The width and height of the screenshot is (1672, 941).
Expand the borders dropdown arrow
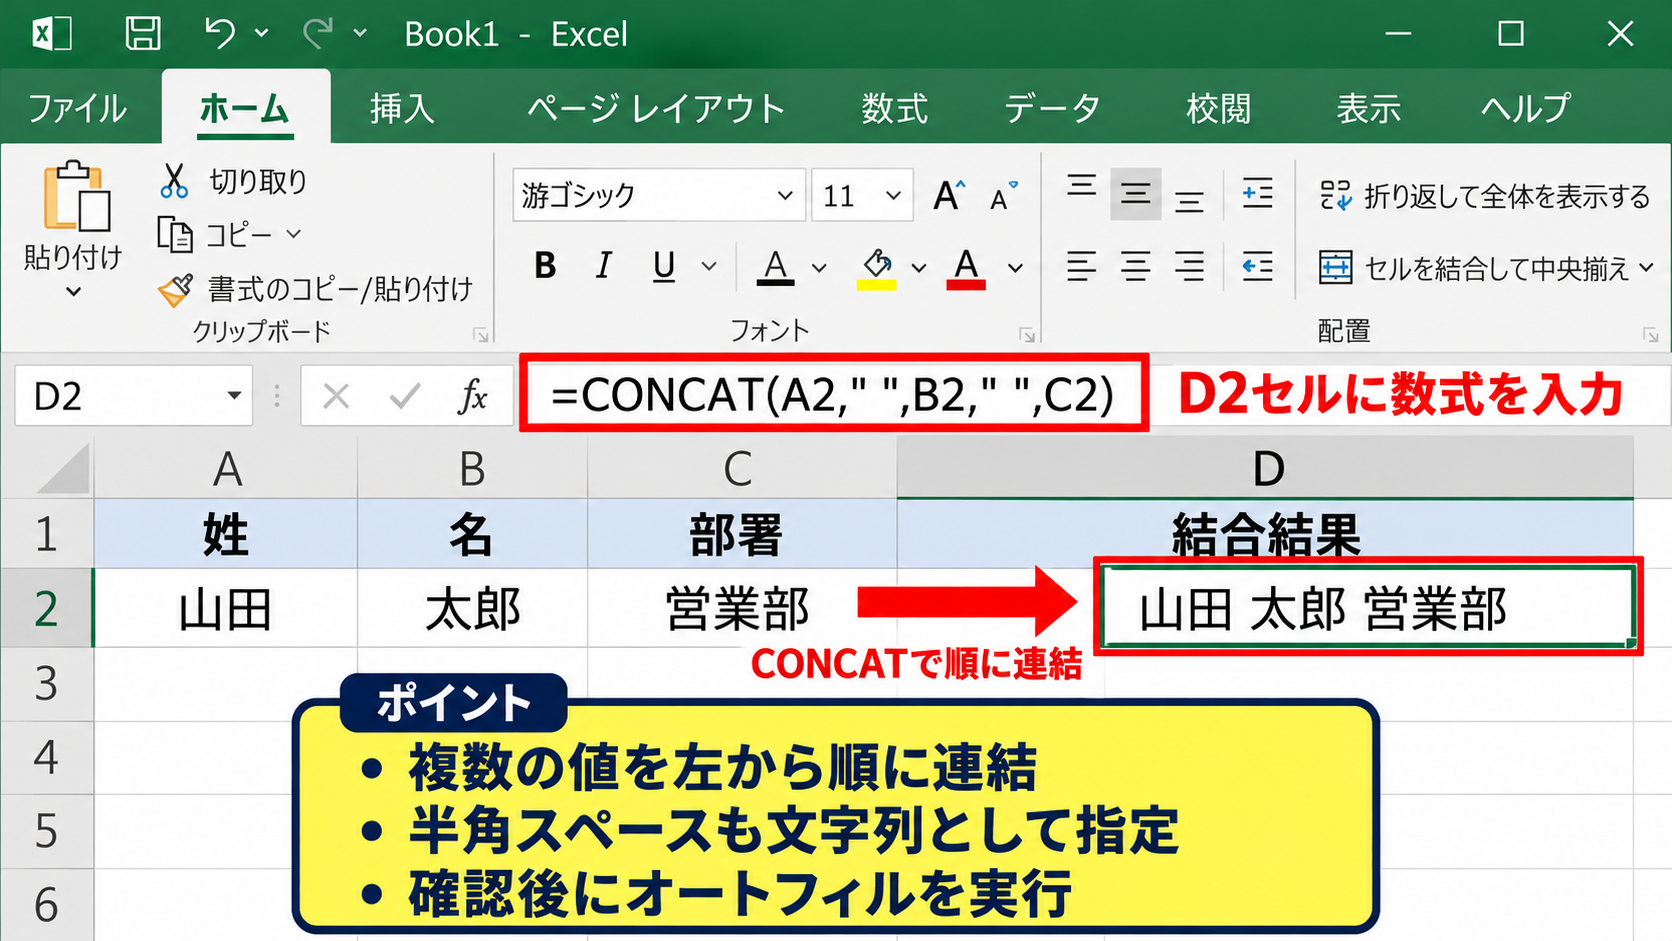coord(819,268)
